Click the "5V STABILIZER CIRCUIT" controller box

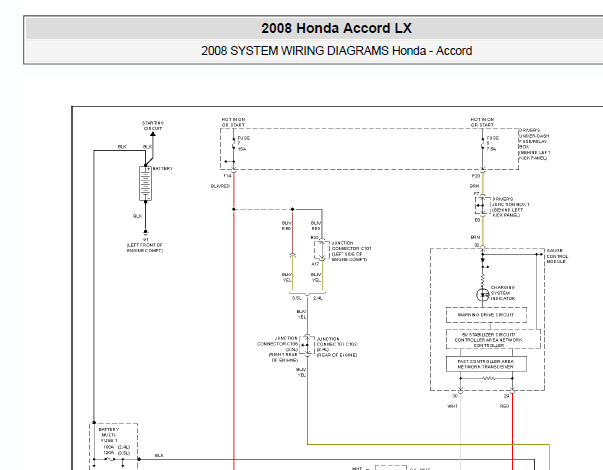click(493, 339)
